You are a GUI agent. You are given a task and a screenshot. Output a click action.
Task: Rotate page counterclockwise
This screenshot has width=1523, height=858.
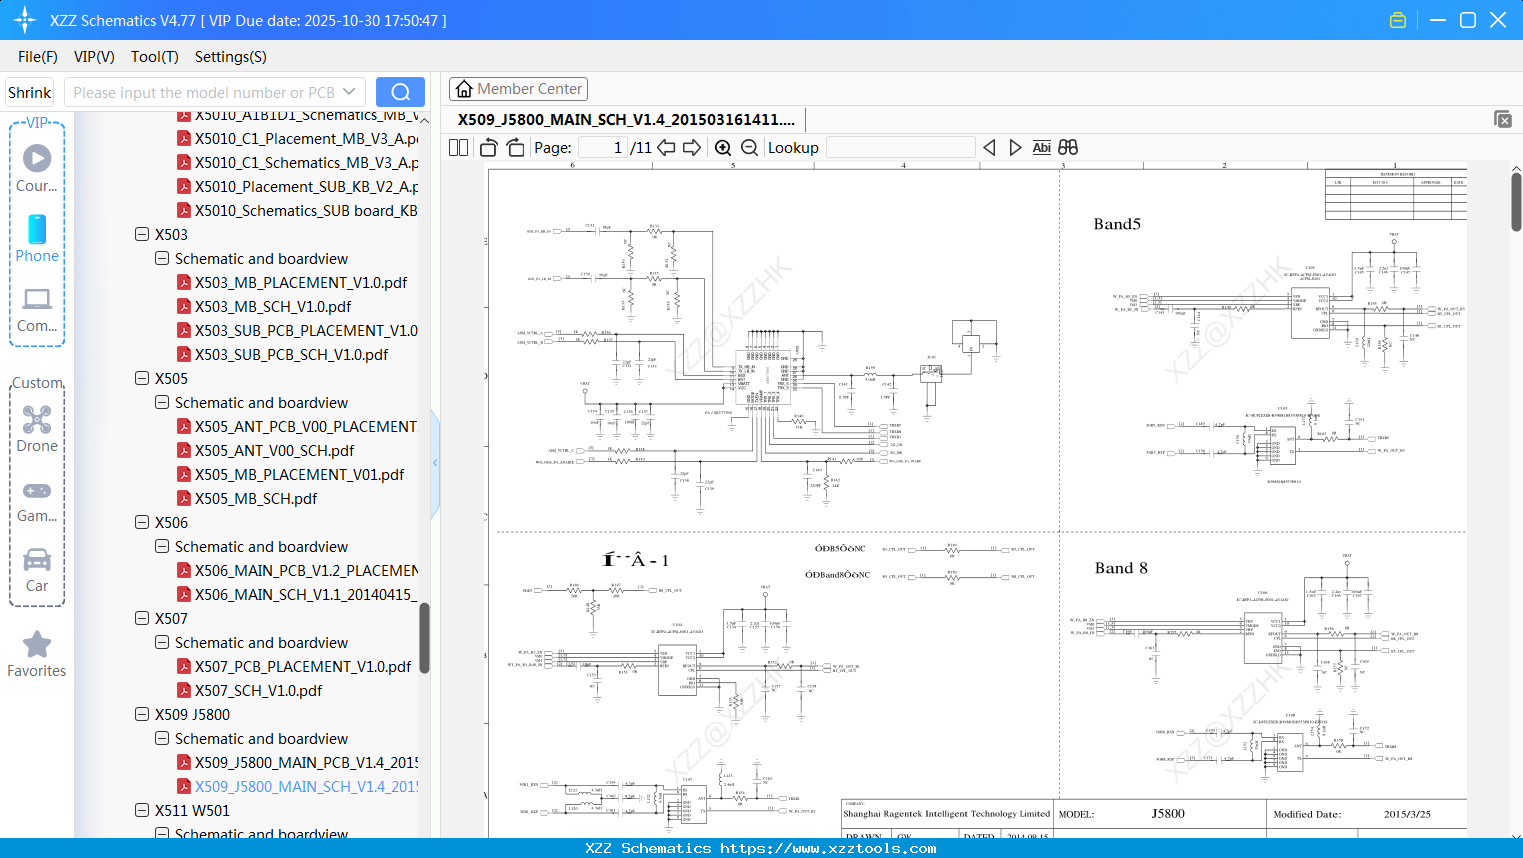tap(489, 147)
